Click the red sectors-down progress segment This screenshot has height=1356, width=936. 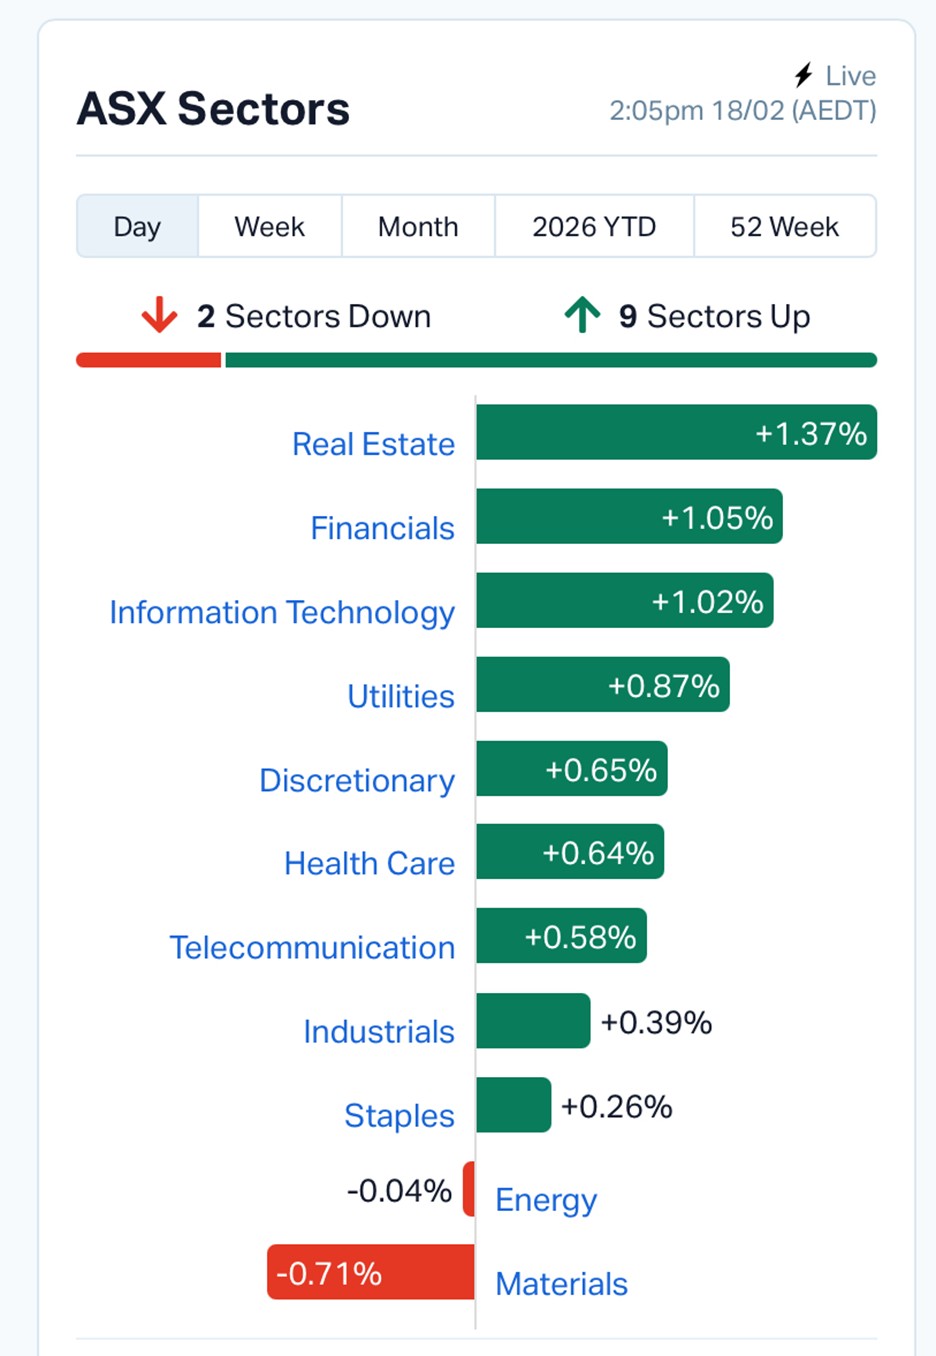click(148, 360)
